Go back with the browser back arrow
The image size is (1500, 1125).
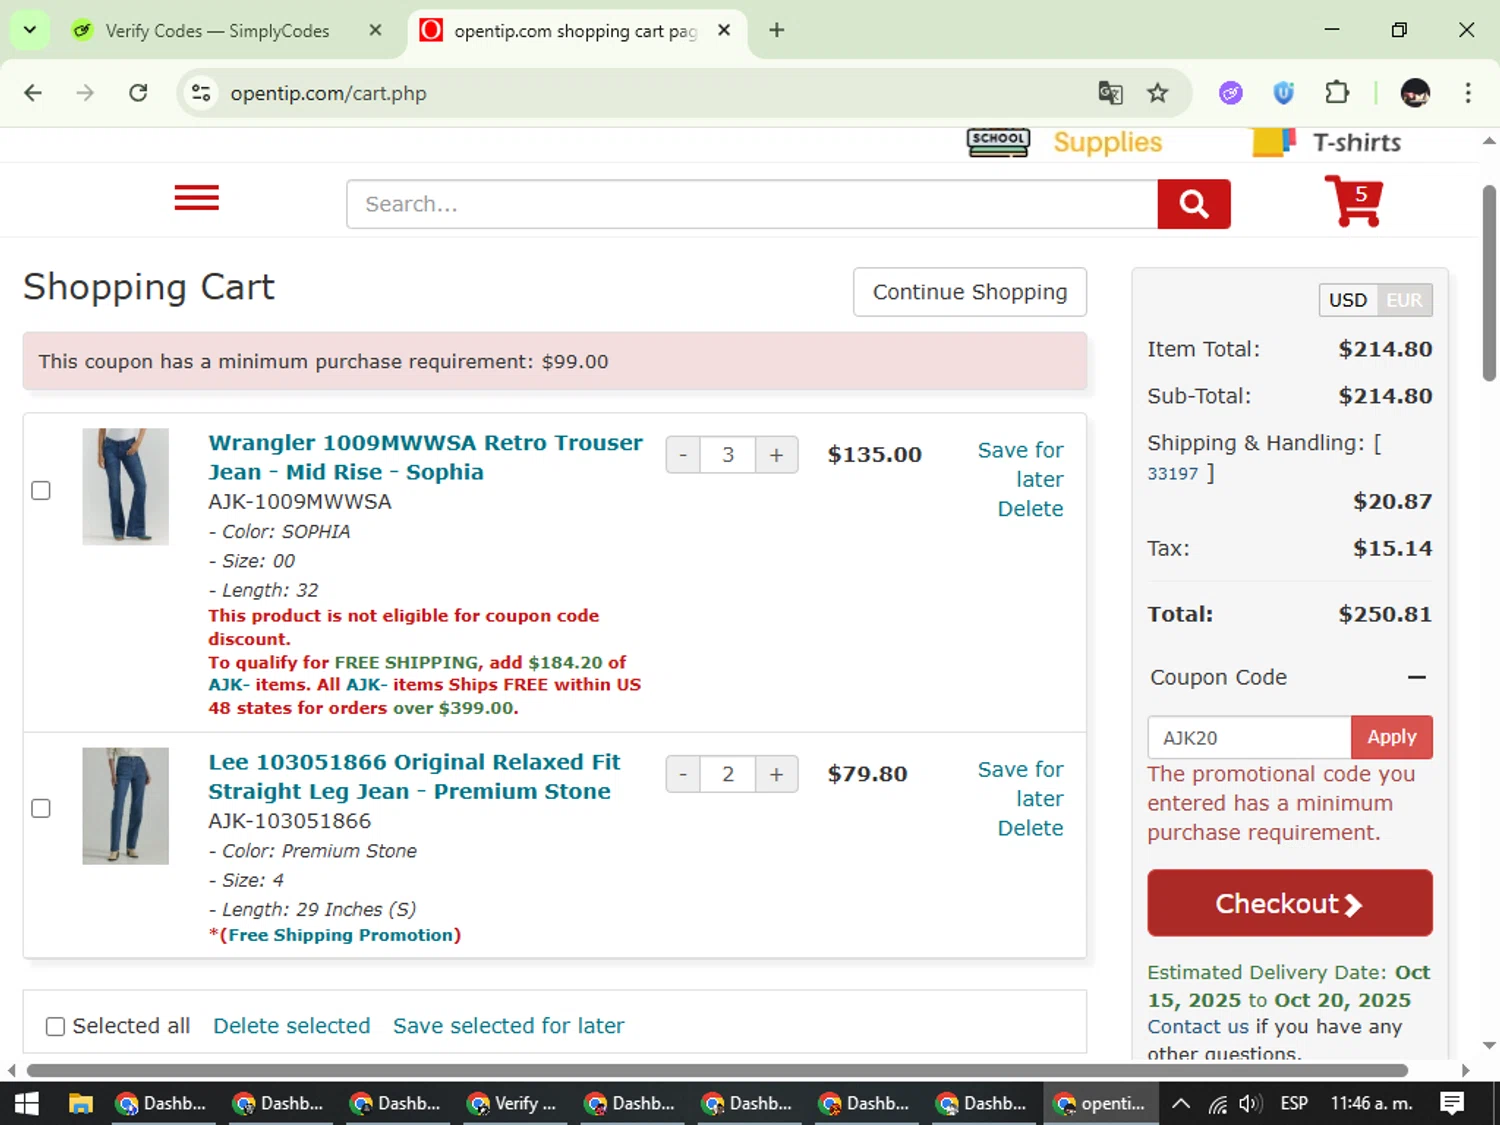coord(33,93)
